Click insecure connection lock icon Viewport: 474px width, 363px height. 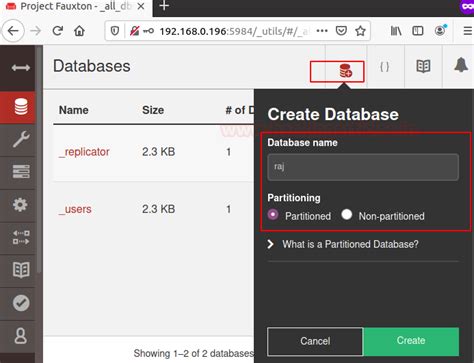(135, 31)
